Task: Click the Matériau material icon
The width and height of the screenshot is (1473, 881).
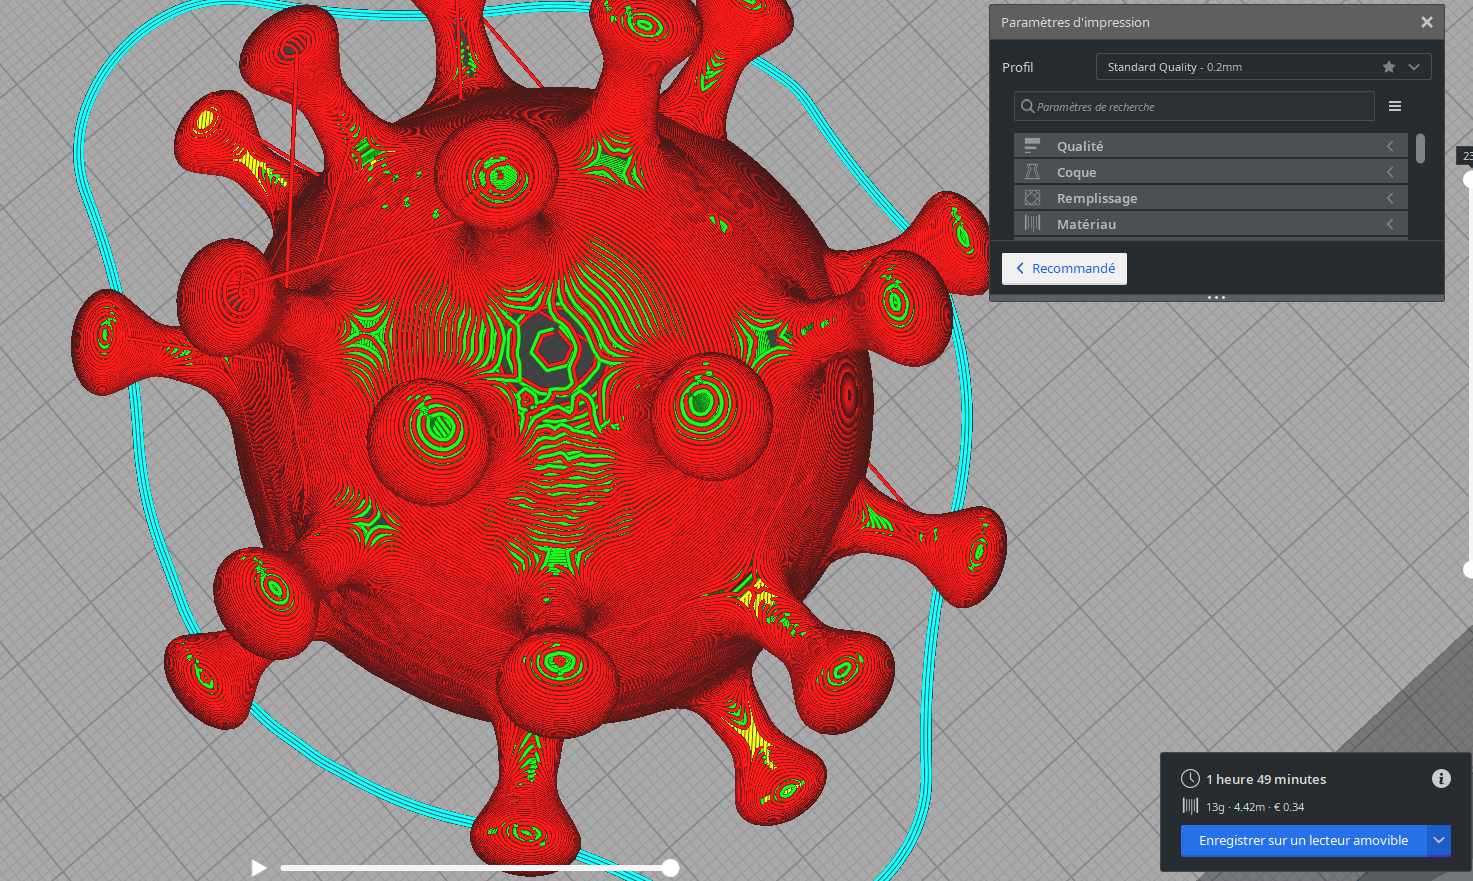Action: tap(1032, 224)
